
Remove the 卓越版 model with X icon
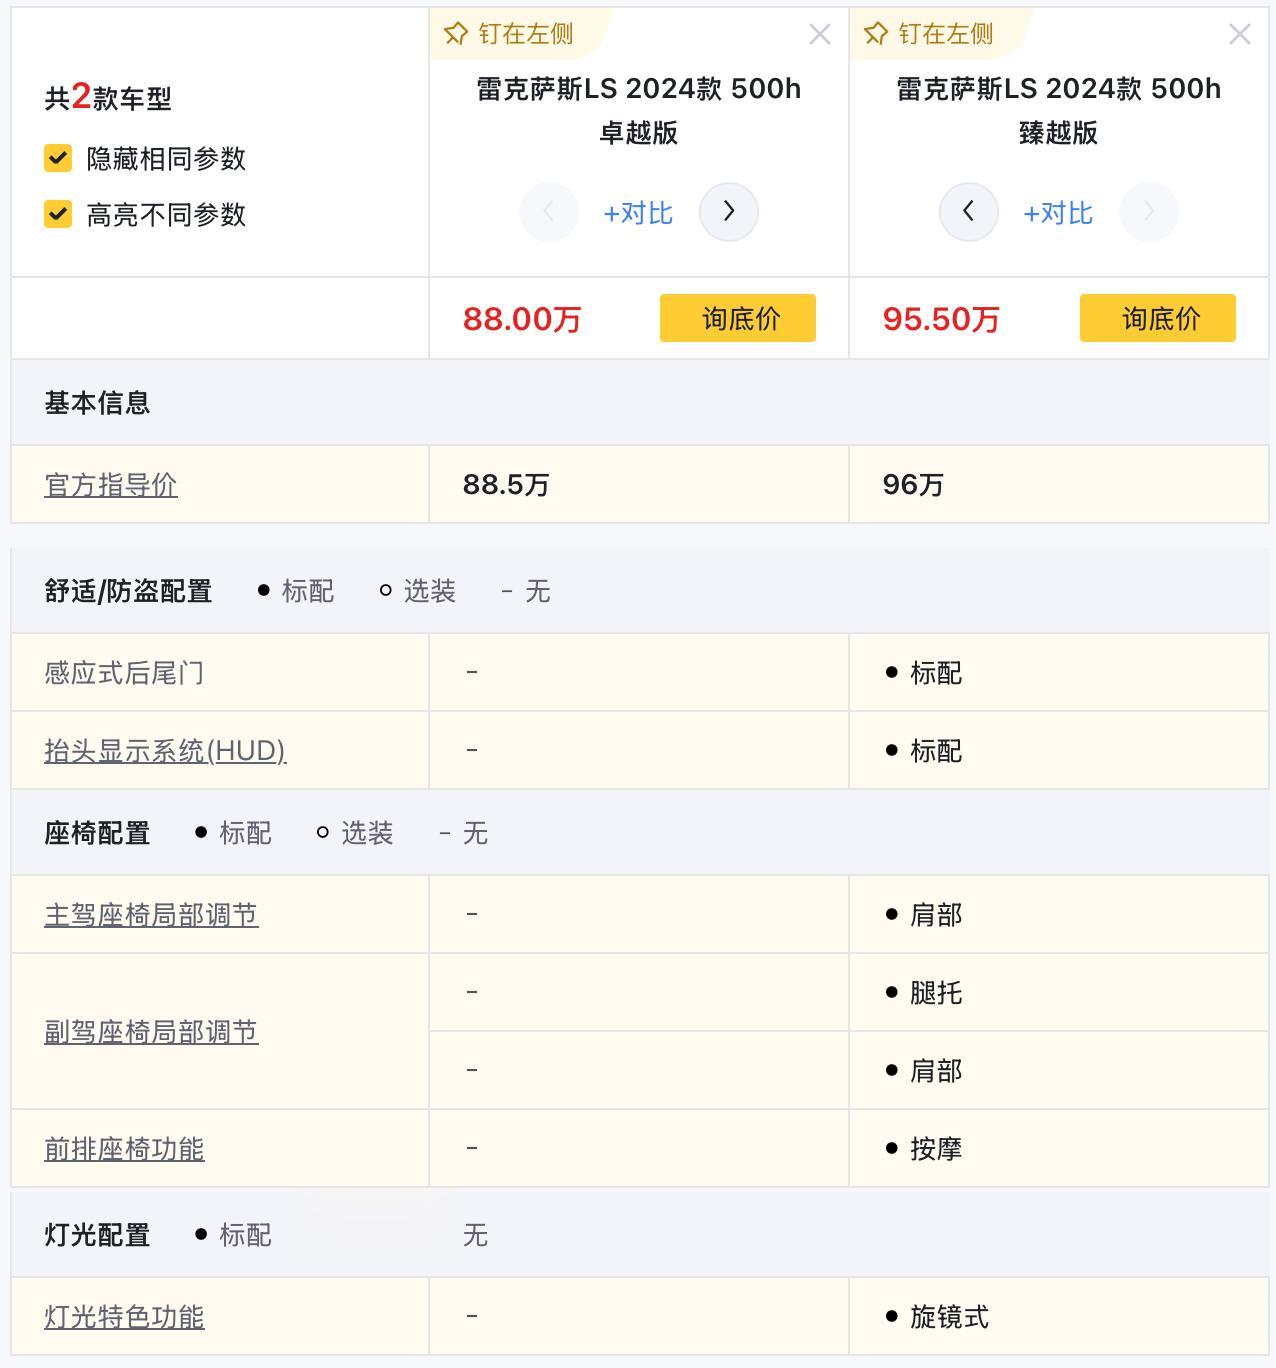click(820, 35)
